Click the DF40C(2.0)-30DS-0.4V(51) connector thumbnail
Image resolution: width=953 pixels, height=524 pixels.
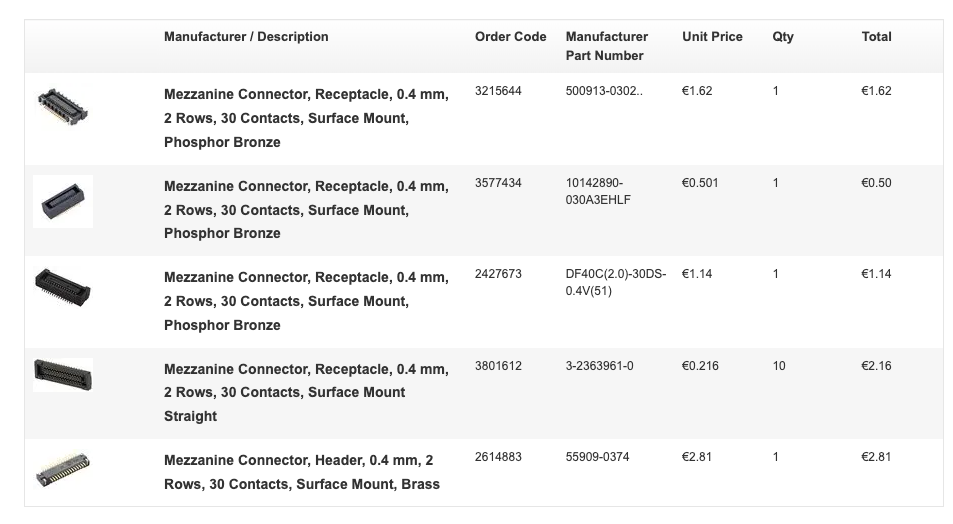(x=62, y=288)
